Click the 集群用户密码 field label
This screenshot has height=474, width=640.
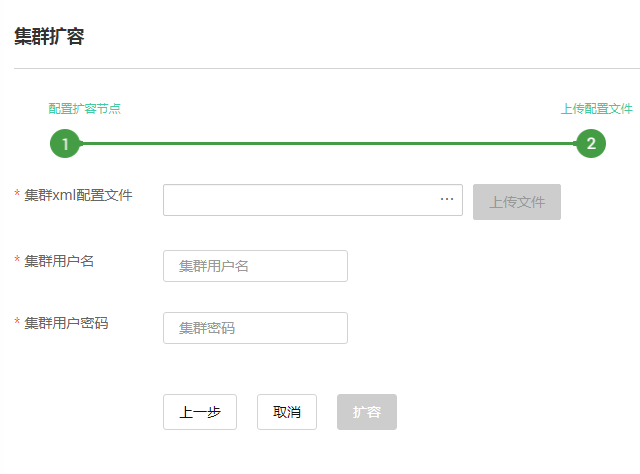click(x=66, y=323)
